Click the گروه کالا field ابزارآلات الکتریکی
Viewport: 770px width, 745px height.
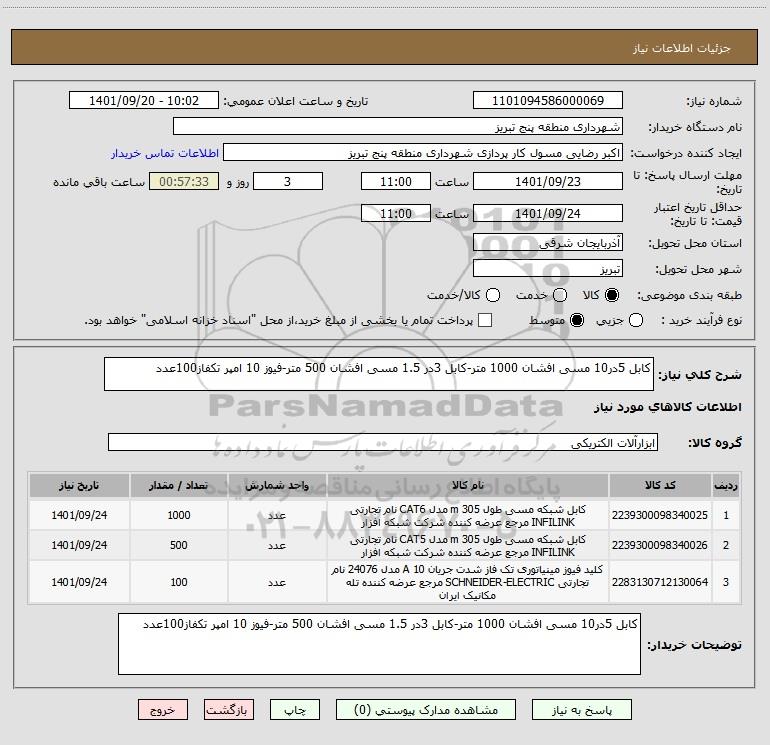pyautogui.click(x=383, y=442)
